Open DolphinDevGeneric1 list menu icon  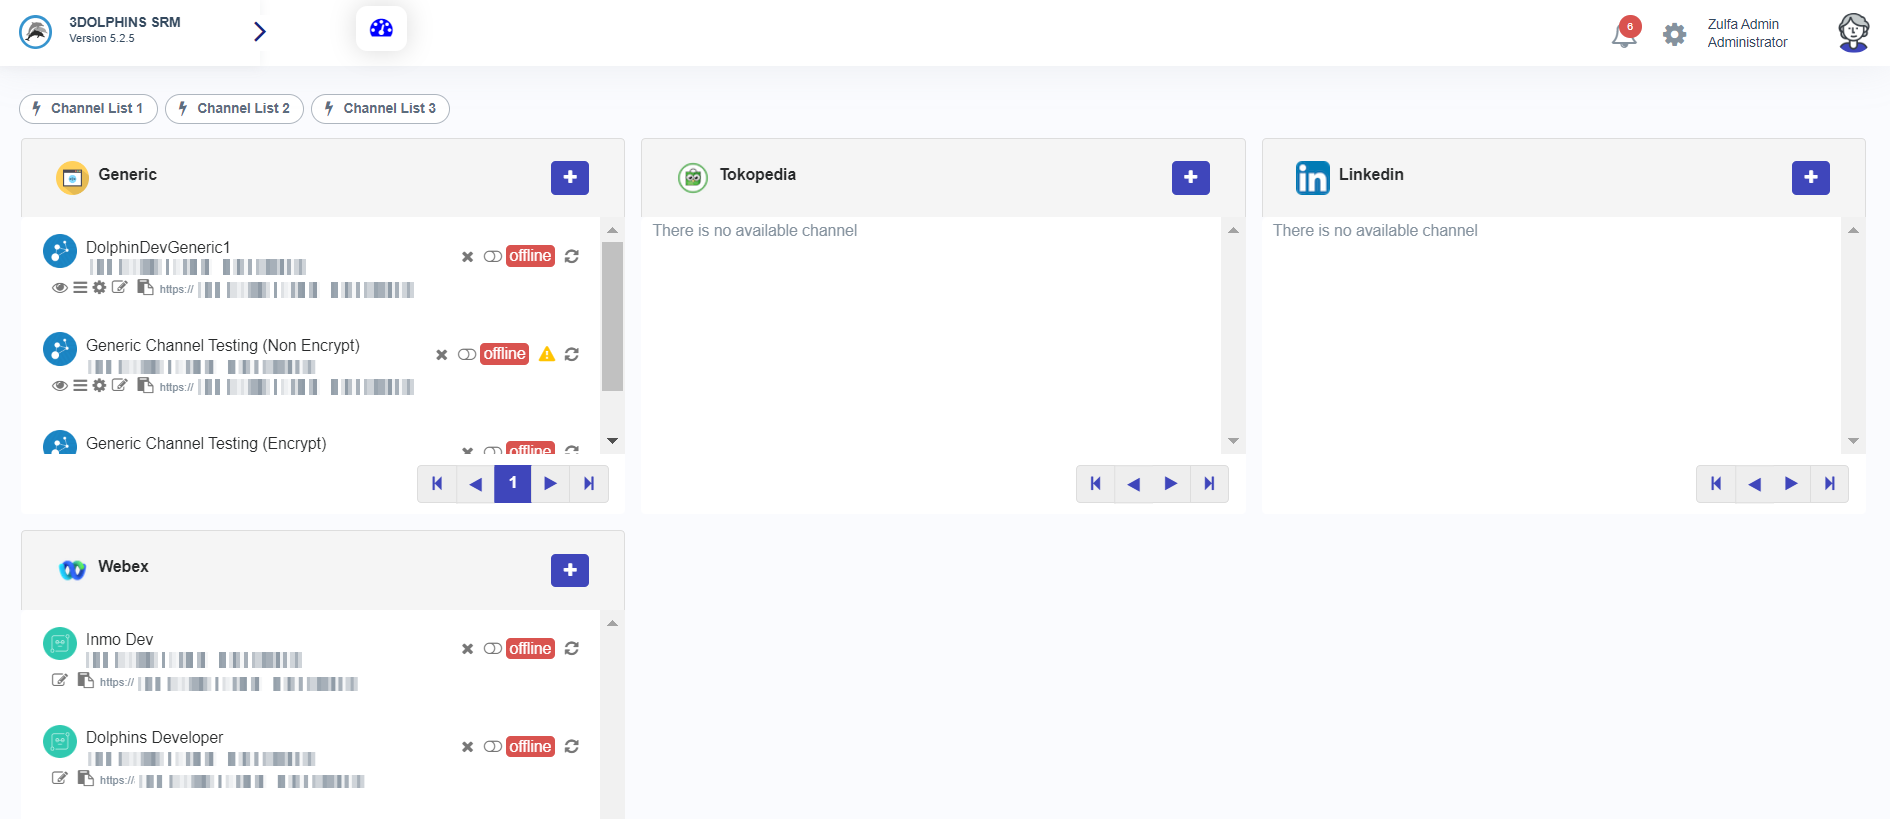pos(80,288)
